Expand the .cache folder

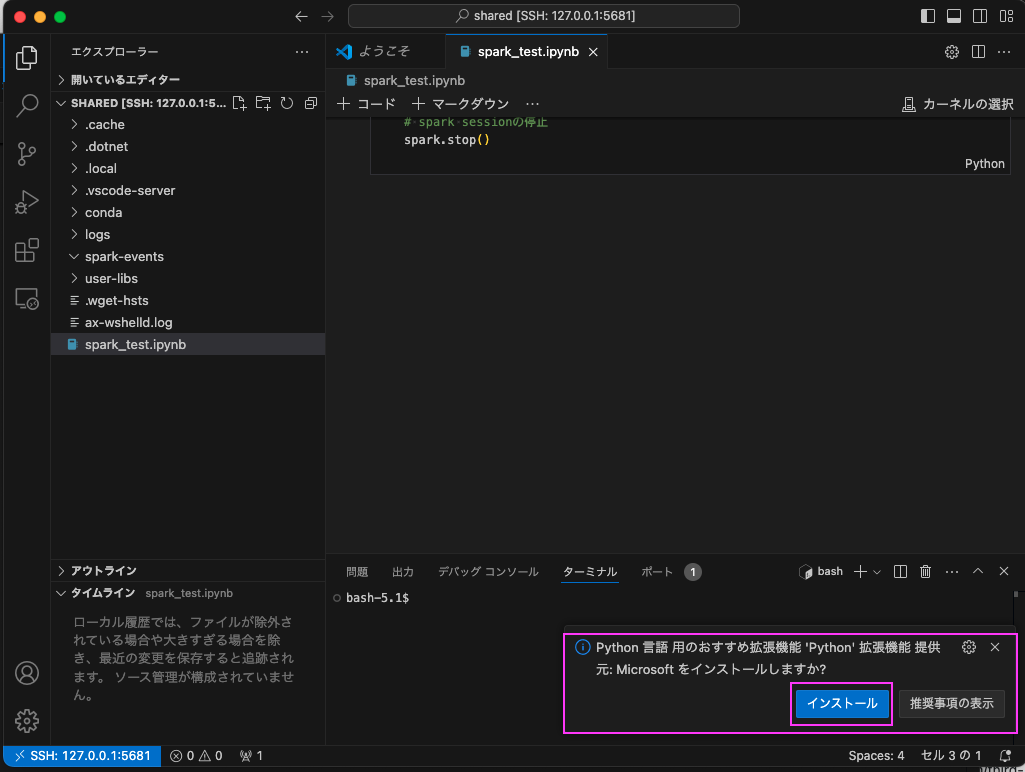pyautogui.click(x=188, y=124)
